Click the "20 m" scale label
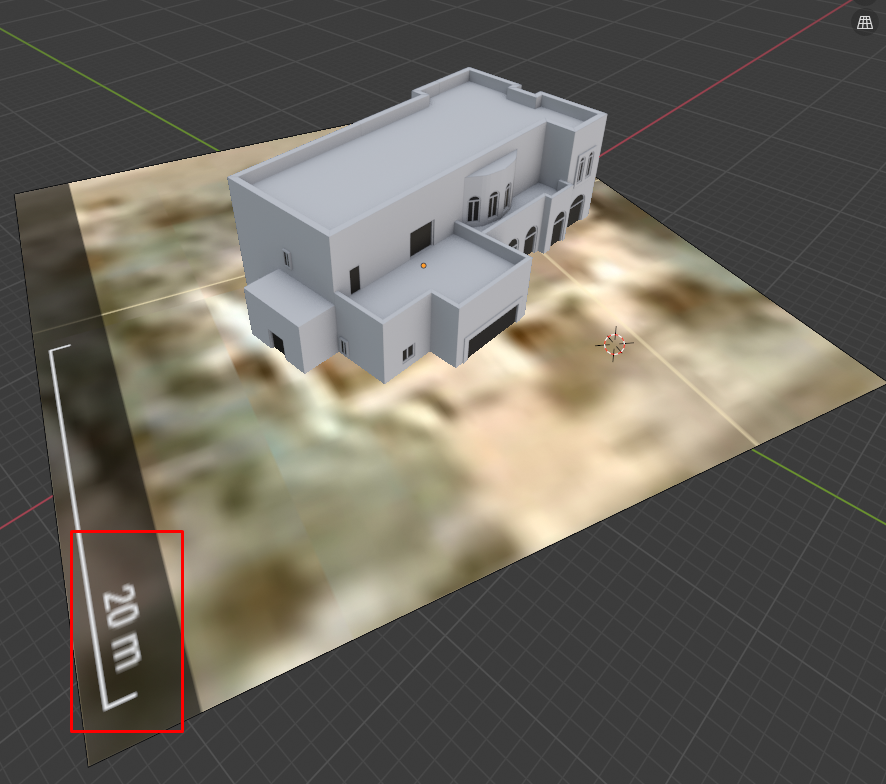Screen dimensions: 886x784 tap(122, 626)
